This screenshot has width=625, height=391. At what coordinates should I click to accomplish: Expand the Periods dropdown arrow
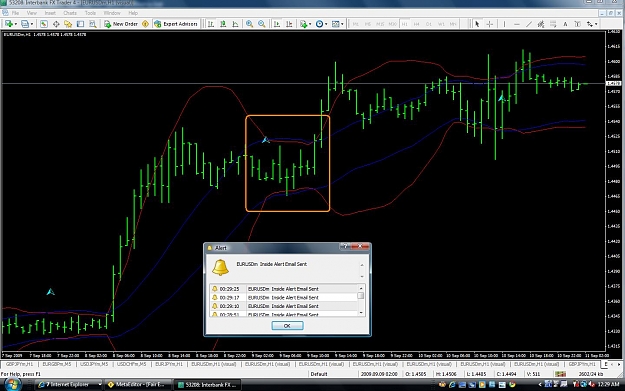(326, 24)
